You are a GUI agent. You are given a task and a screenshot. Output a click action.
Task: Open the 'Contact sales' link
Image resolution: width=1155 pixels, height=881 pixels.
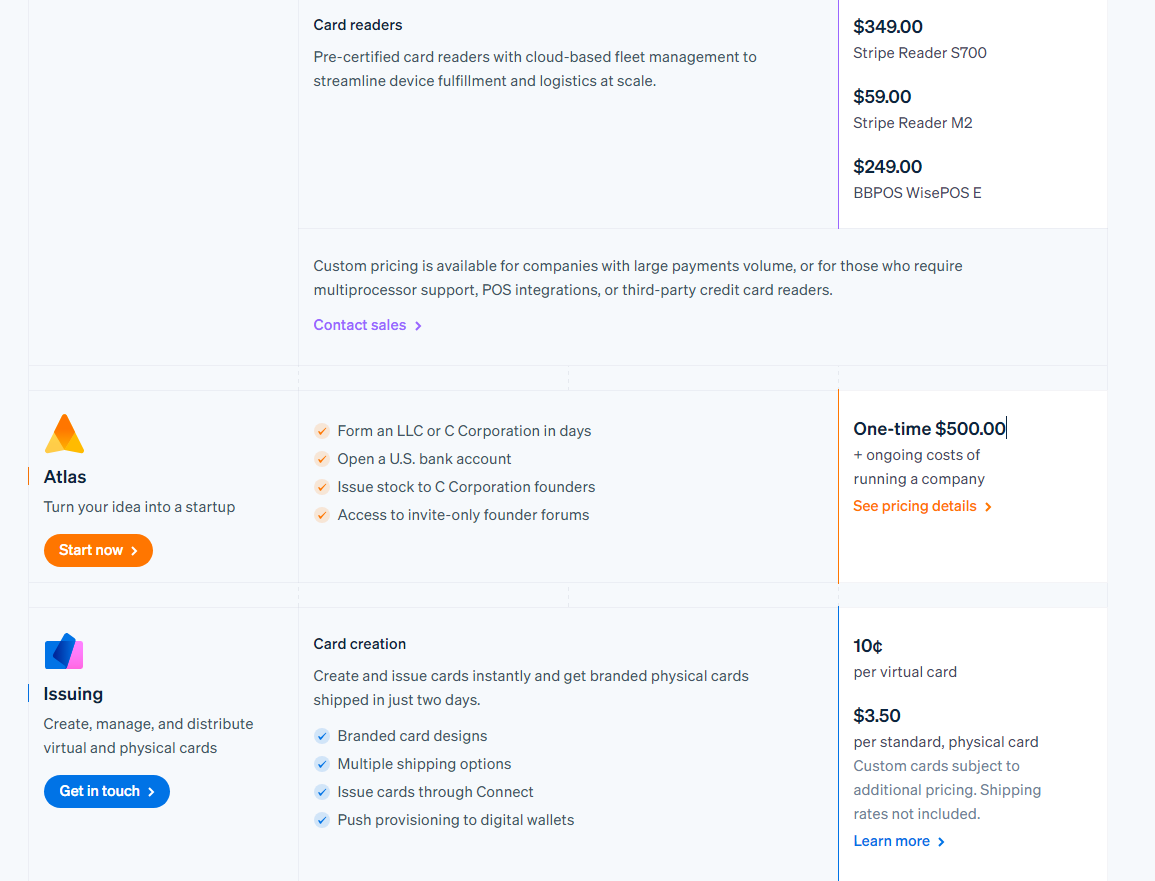click(x=359, y=325)
